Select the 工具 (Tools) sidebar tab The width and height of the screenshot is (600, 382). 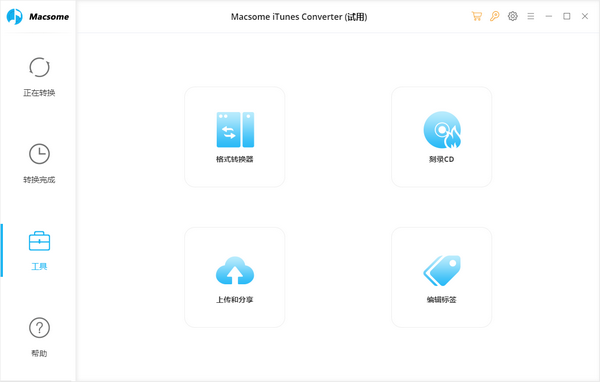(39, 251)
